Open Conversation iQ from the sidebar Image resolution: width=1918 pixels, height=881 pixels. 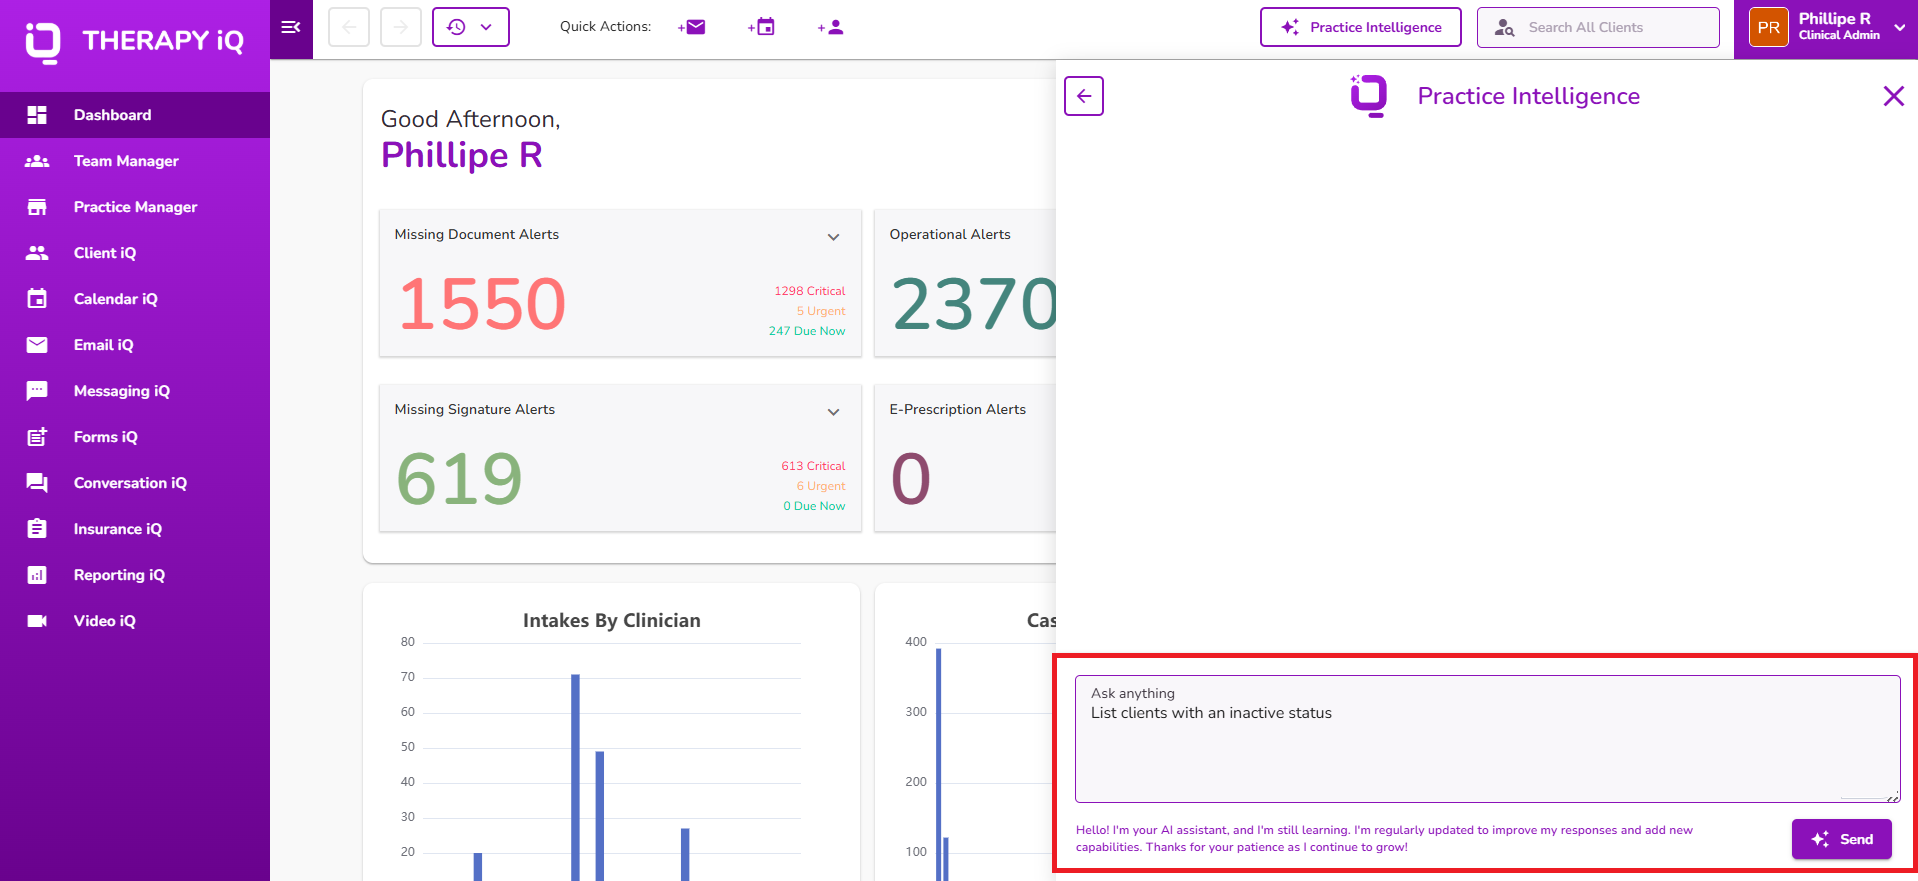pyautogui.click(x=135, y=483)
